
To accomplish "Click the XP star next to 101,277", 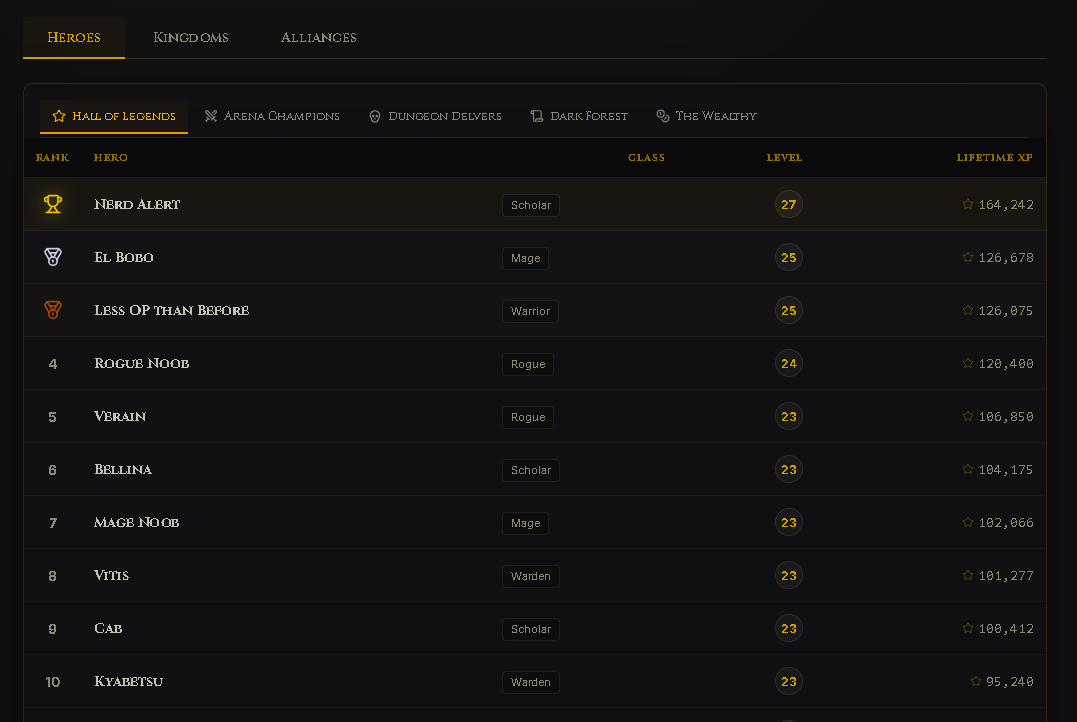I will click(x=968, y=575).
